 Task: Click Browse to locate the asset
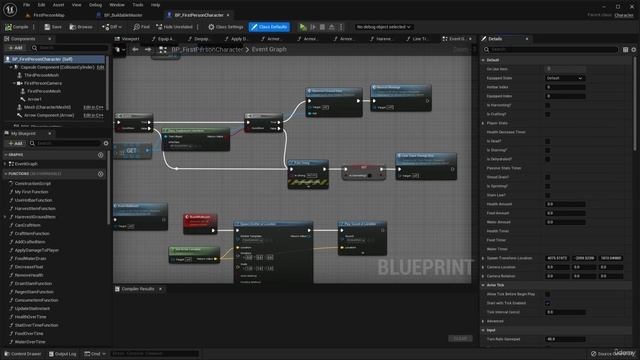81,27
